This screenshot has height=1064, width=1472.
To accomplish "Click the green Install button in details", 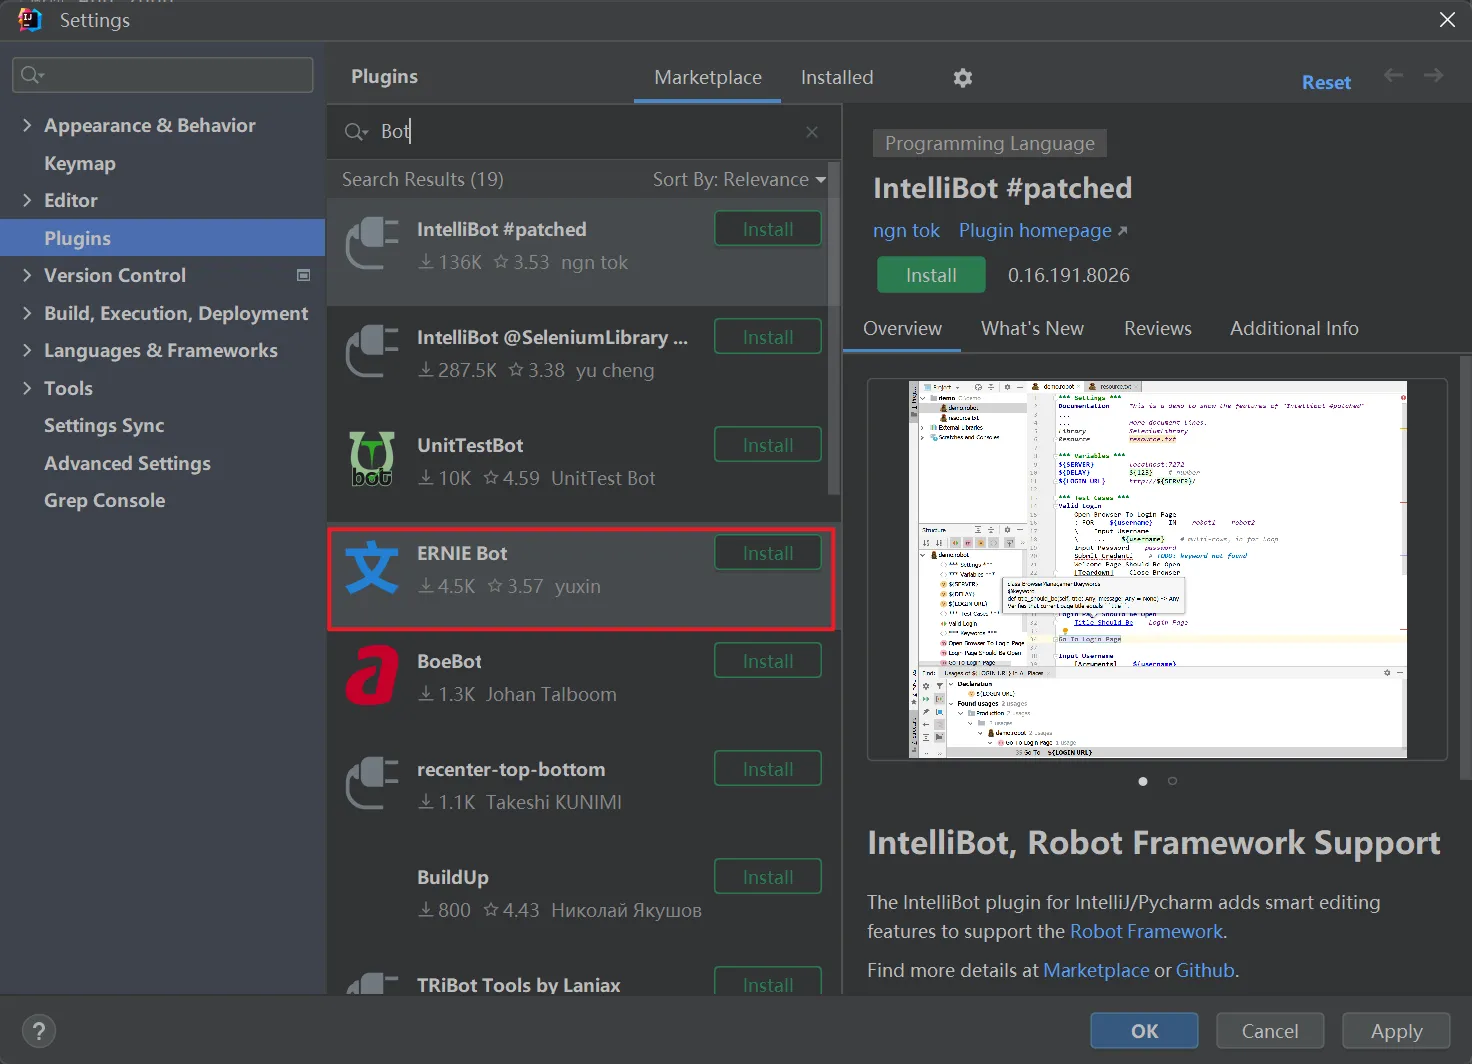I will click(931, 275).
